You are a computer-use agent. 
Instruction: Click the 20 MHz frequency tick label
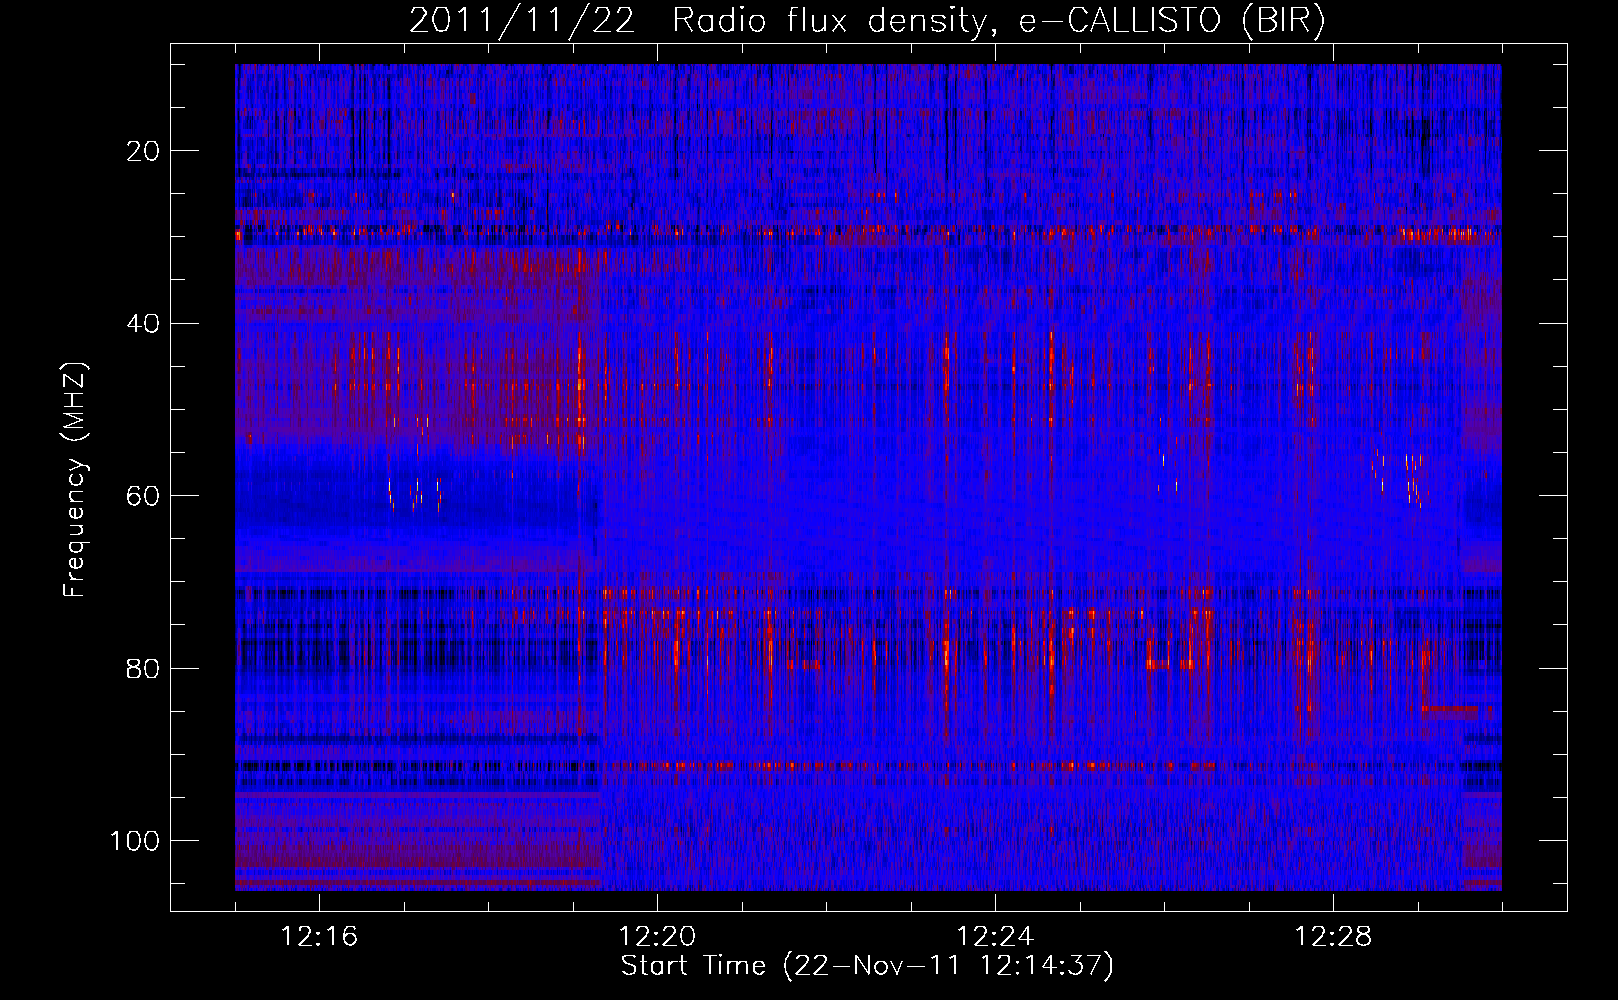(x=143, y=151)
